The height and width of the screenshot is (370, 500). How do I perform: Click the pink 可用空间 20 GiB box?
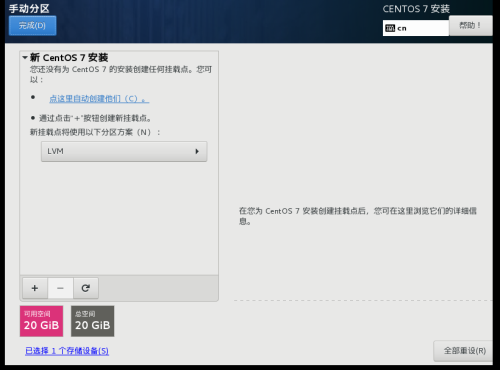coord(41,321)
